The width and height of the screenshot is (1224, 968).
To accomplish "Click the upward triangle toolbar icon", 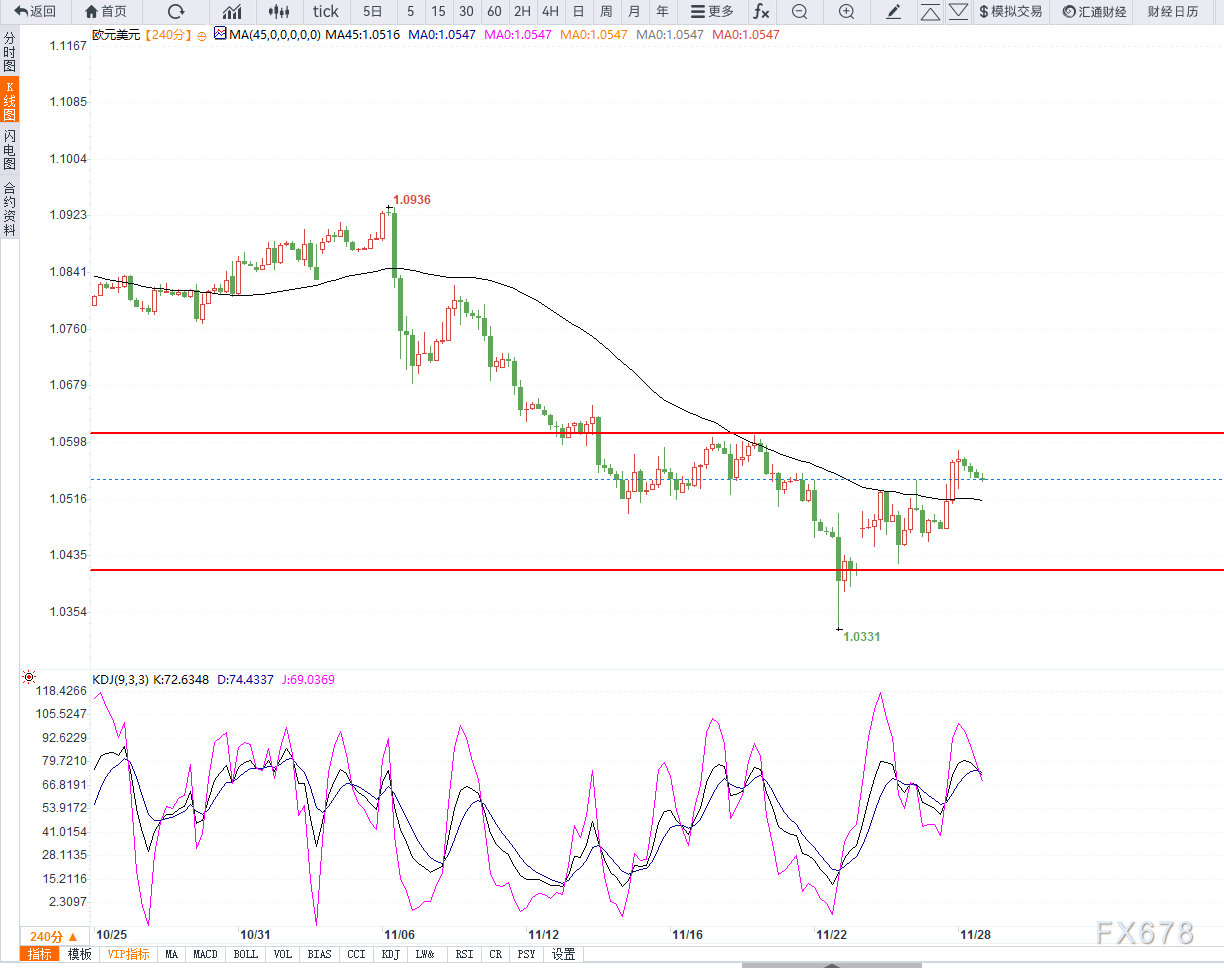I will [x=930, y=12].
